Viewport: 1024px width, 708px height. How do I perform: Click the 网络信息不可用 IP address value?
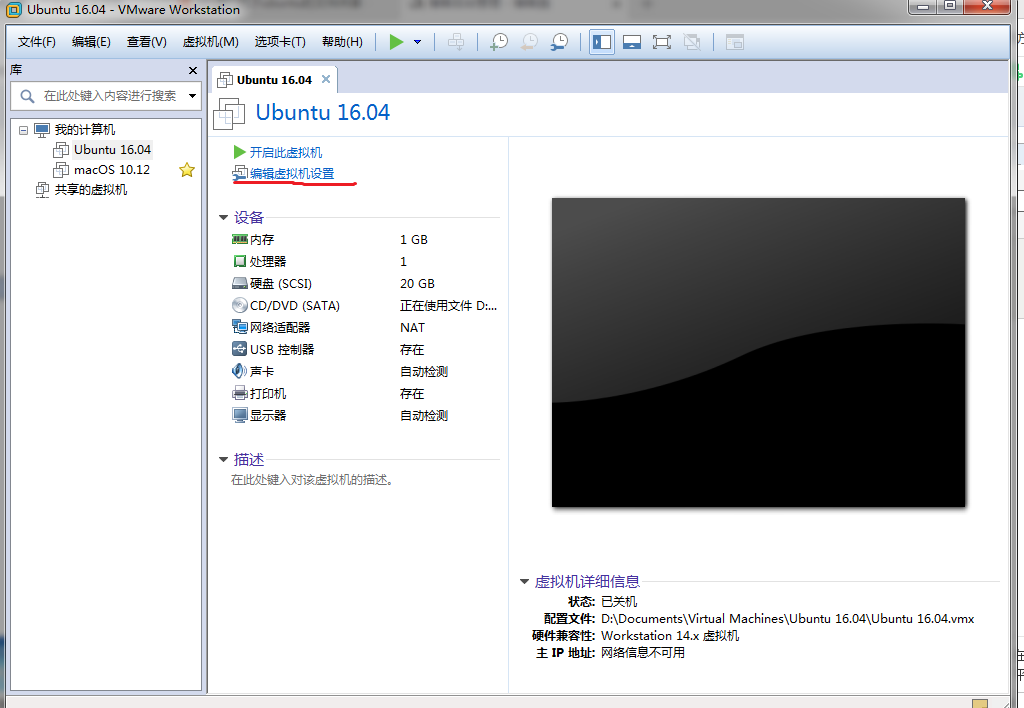643,652
